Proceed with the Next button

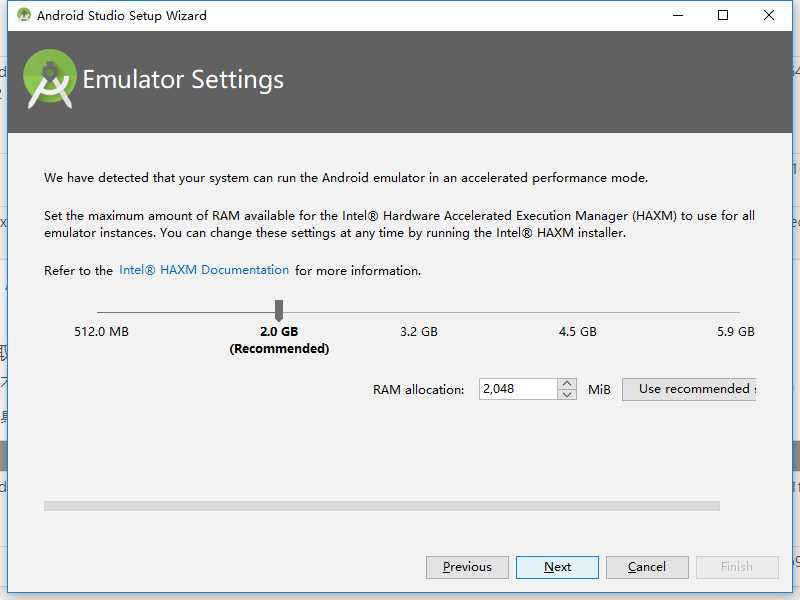click(557, 567)
